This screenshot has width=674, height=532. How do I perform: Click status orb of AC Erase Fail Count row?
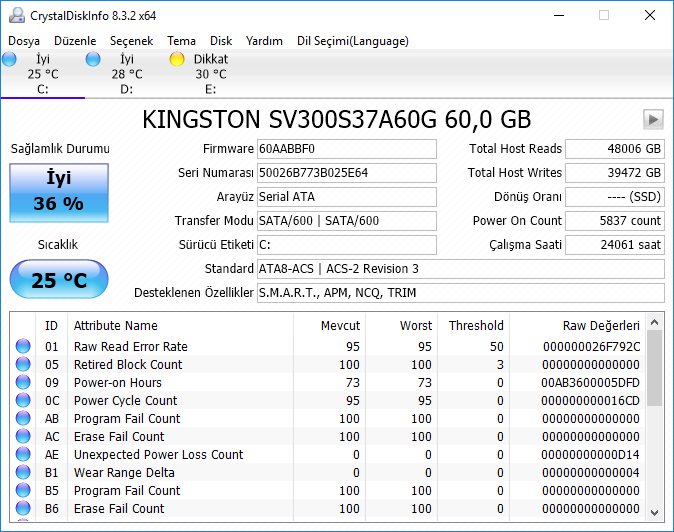[23, 437]
